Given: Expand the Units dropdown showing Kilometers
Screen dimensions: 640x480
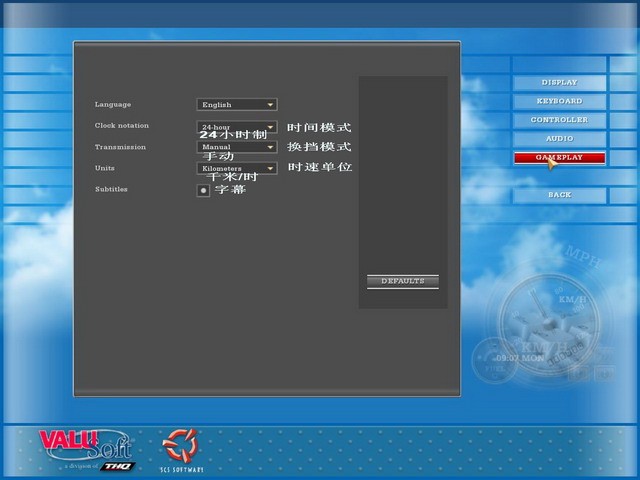Looking at the screenshot, I should 236,169.
